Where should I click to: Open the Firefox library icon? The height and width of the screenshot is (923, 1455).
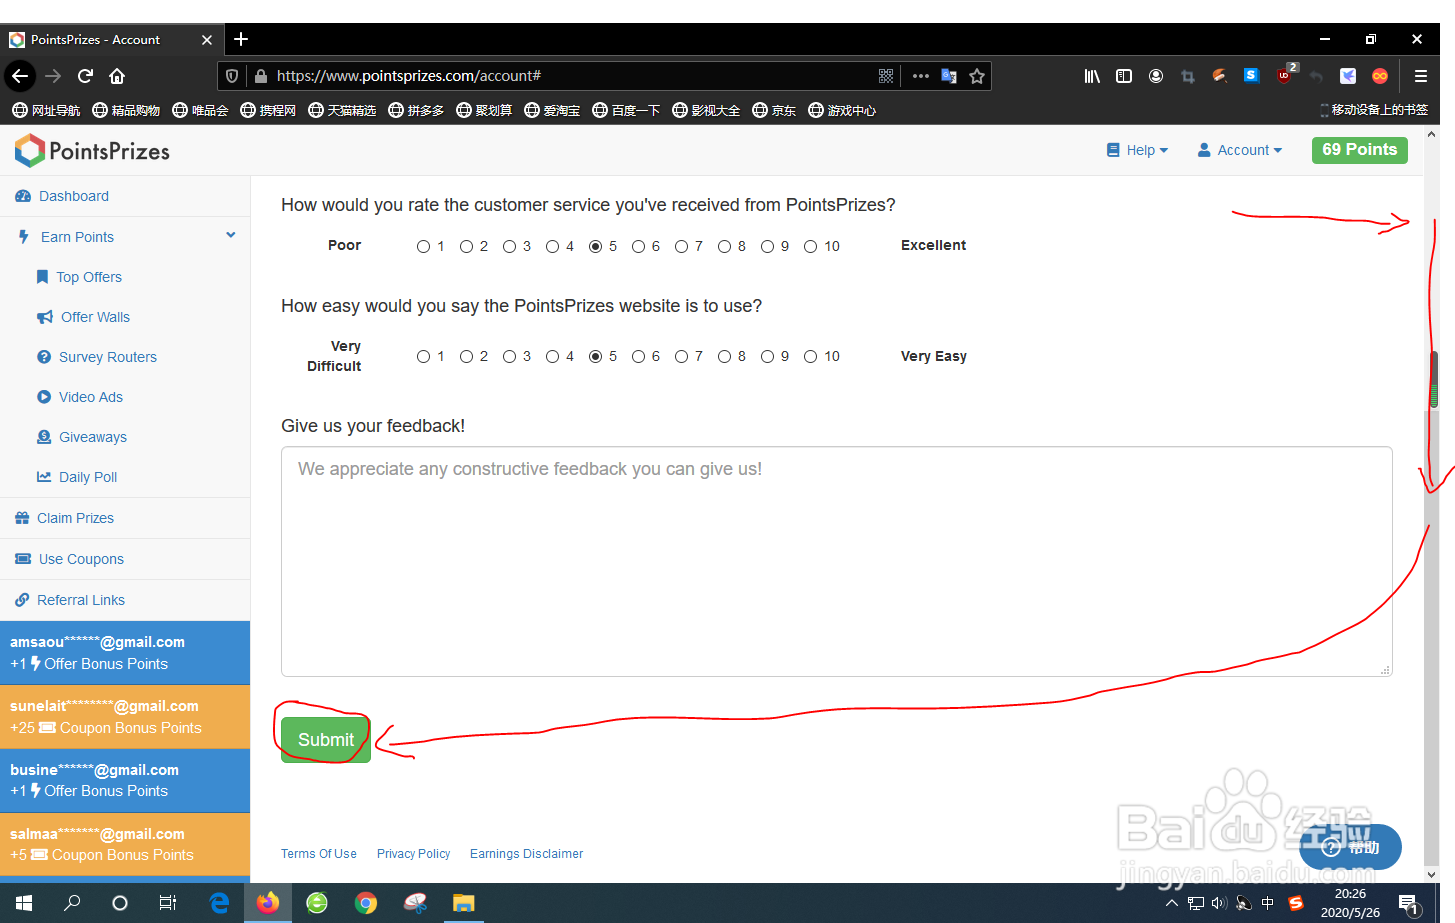[x=1092, y=76]
